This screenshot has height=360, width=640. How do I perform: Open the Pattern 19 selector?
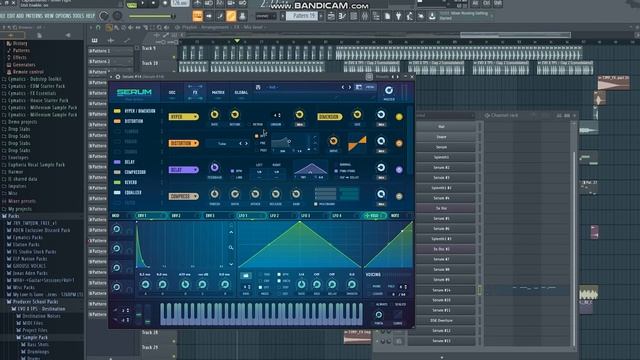click(x=301, y=16)
